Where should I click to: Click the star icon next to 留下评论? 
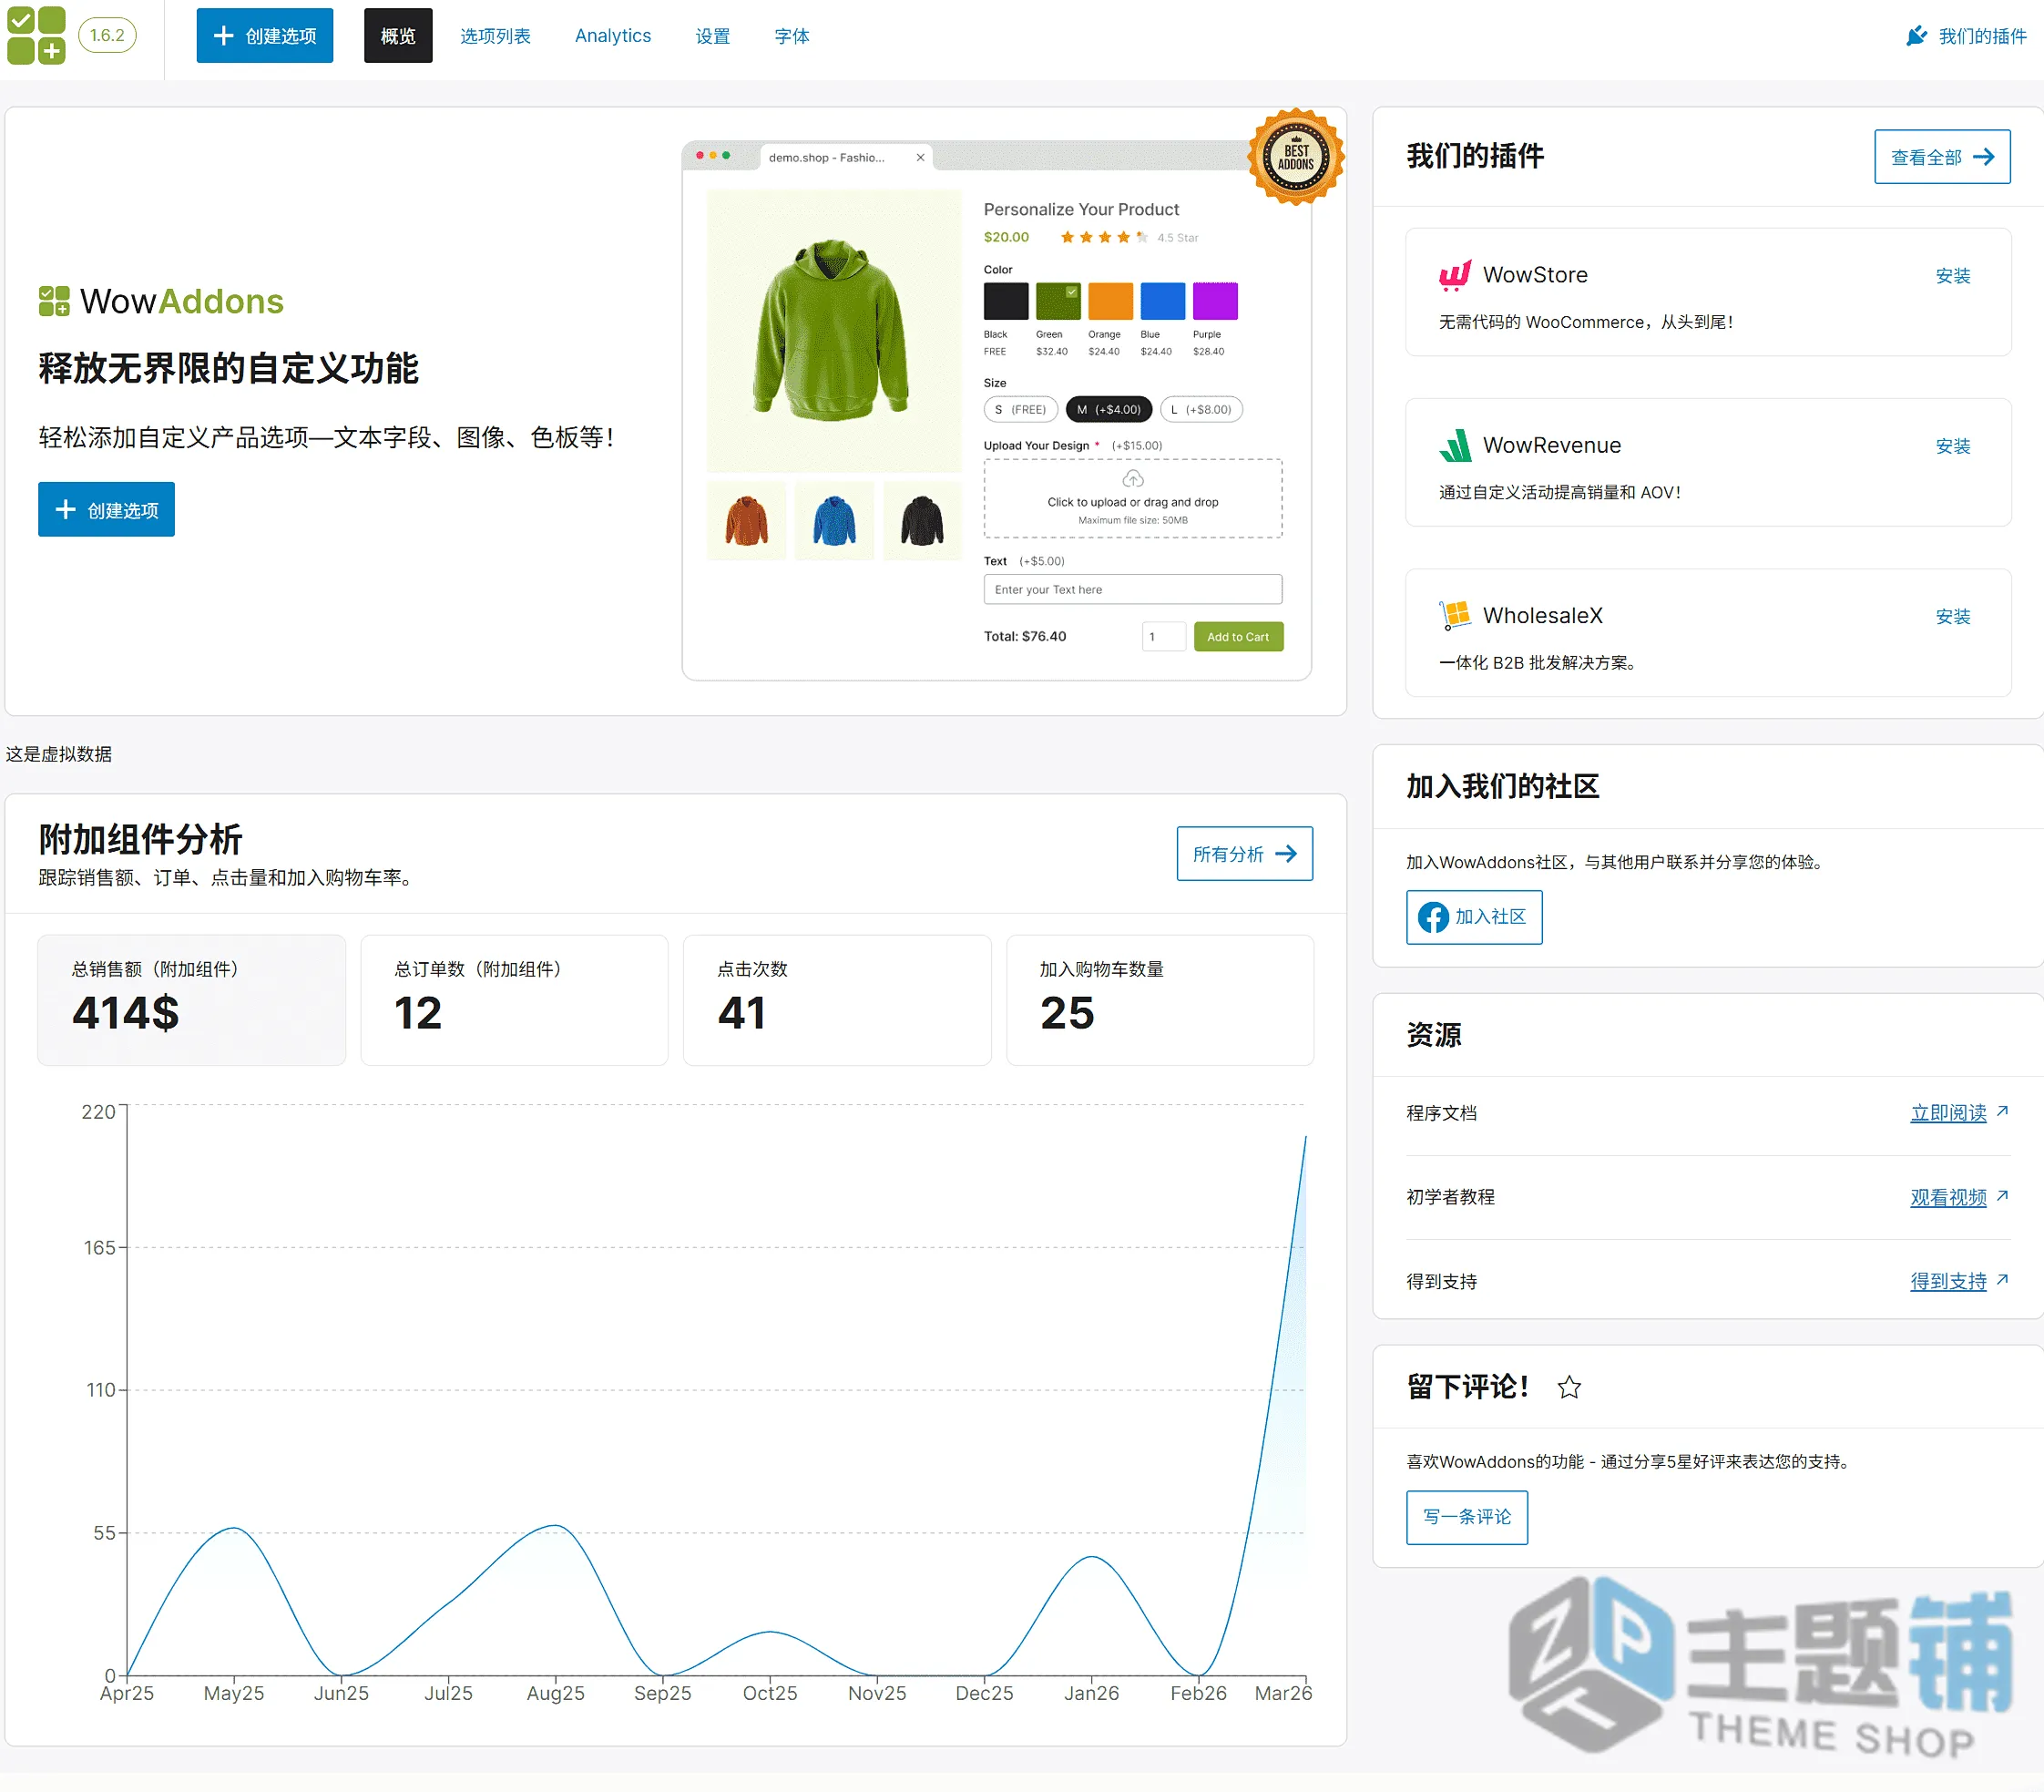pyautogui.click(x=1569, y=1387)
